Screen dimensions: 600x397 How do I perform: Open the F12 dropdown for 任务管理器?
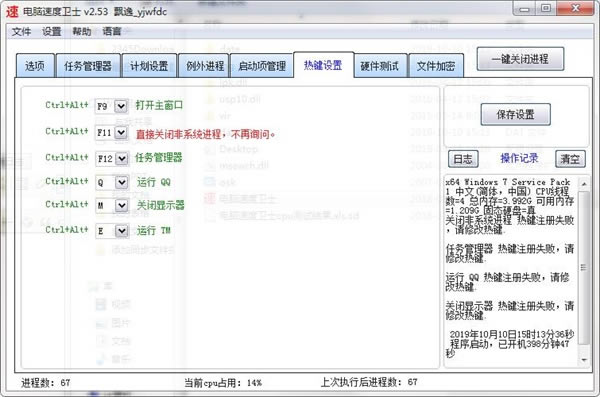[x=122, y=158]
